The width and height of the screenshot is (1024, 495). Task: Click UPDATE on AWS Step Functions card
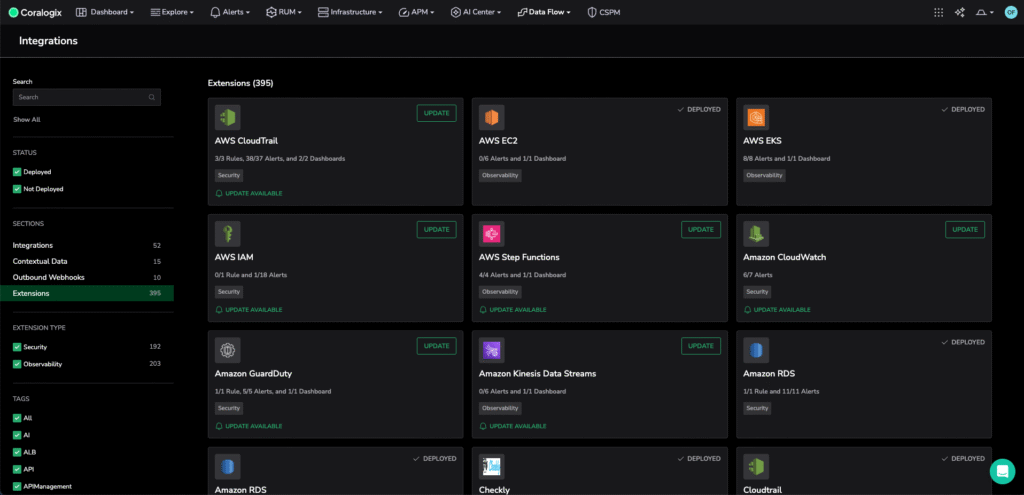coord(701,229)
